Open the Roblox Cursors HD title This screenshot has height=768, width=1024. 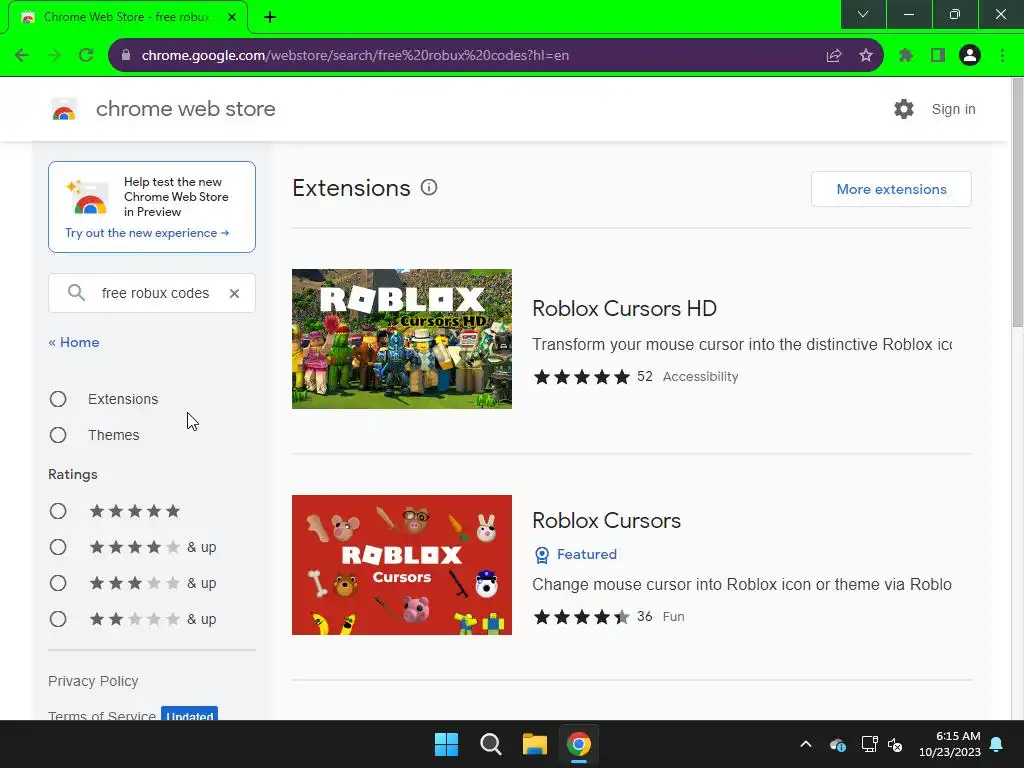click(624, 308)
